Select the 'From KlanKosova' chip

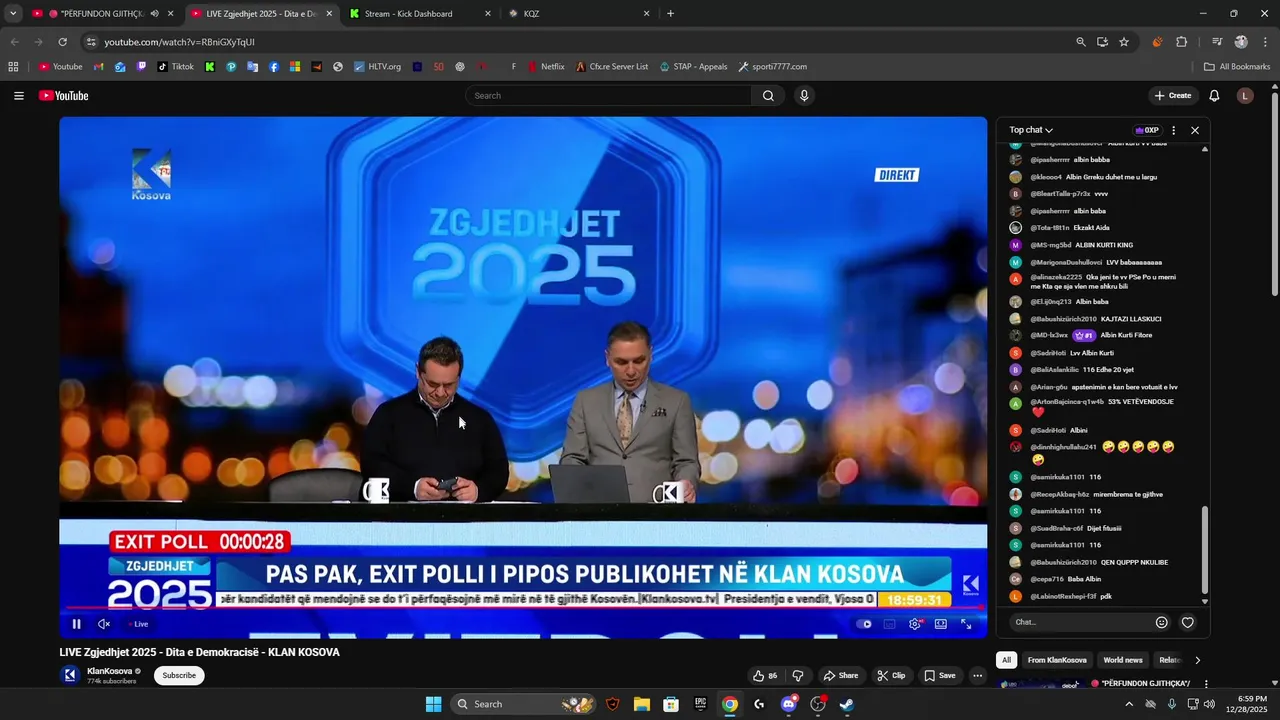click(x=1057, y=660)
